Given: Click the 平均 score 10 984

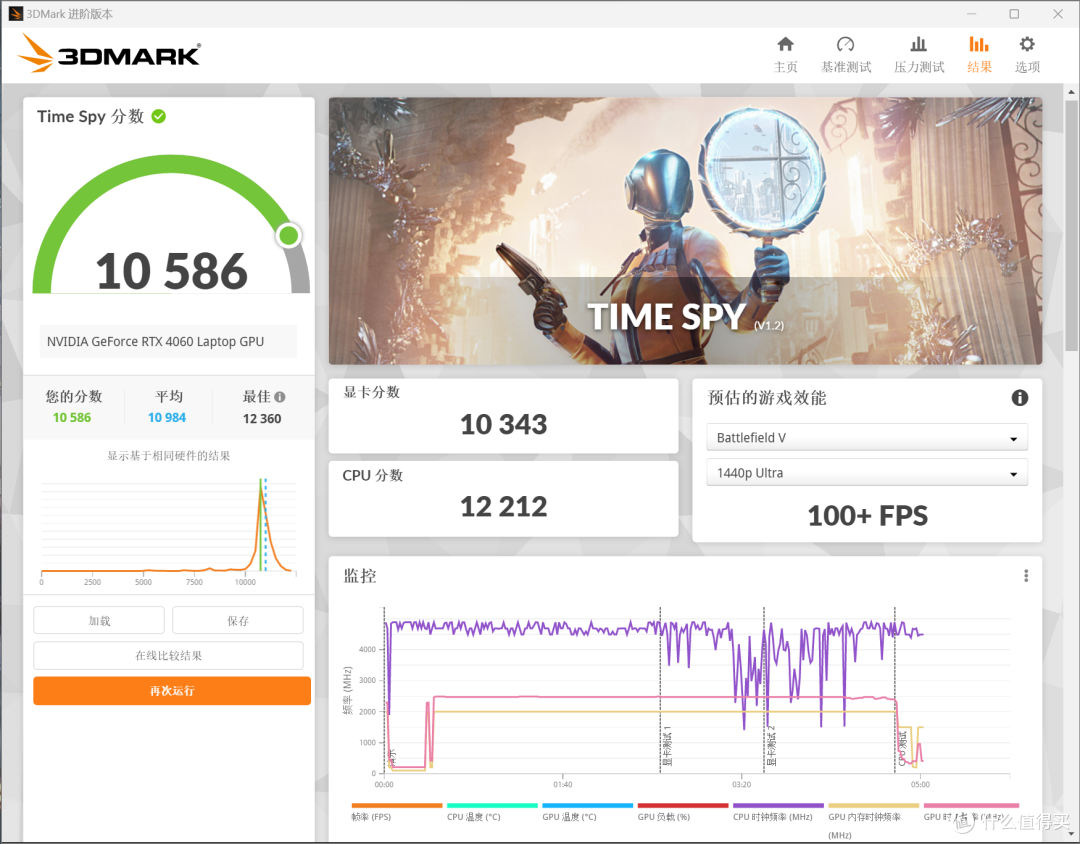Looking at the screenshot, I should point(167,418).
